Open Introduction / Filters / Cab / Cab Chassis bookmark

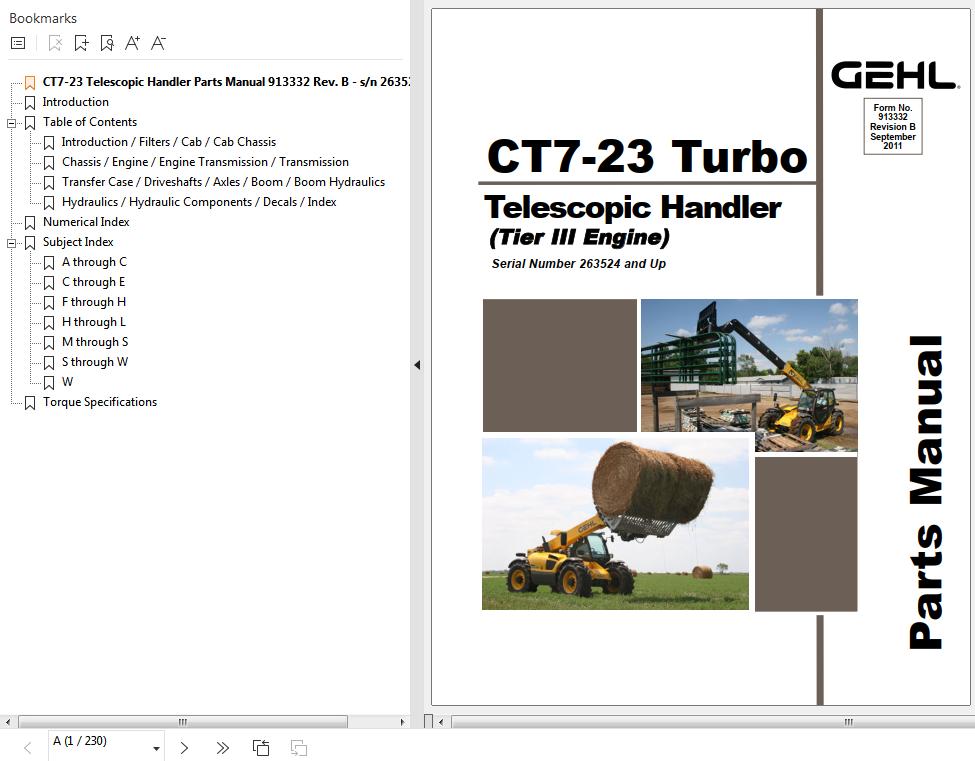click(169, 142)
